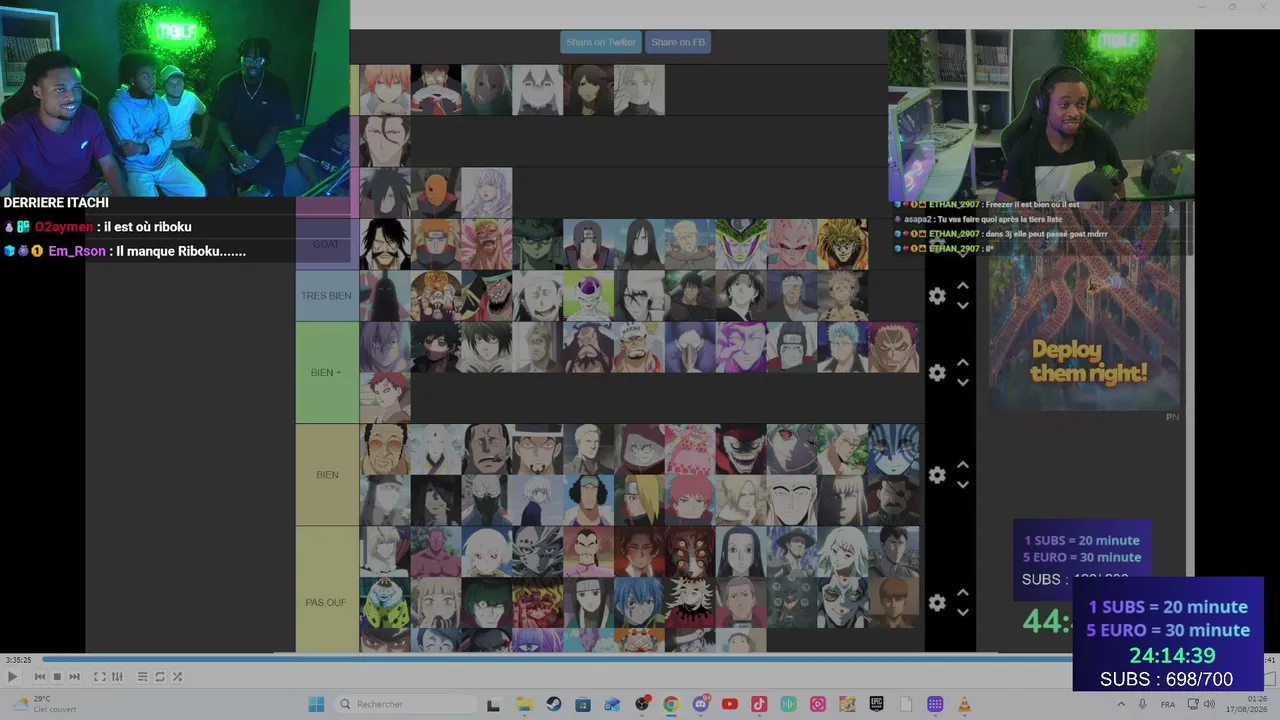The image size is (1280, 720).
Task: Switch the FRA keyboard language indicator
Action: click(x=1168, y=704)
